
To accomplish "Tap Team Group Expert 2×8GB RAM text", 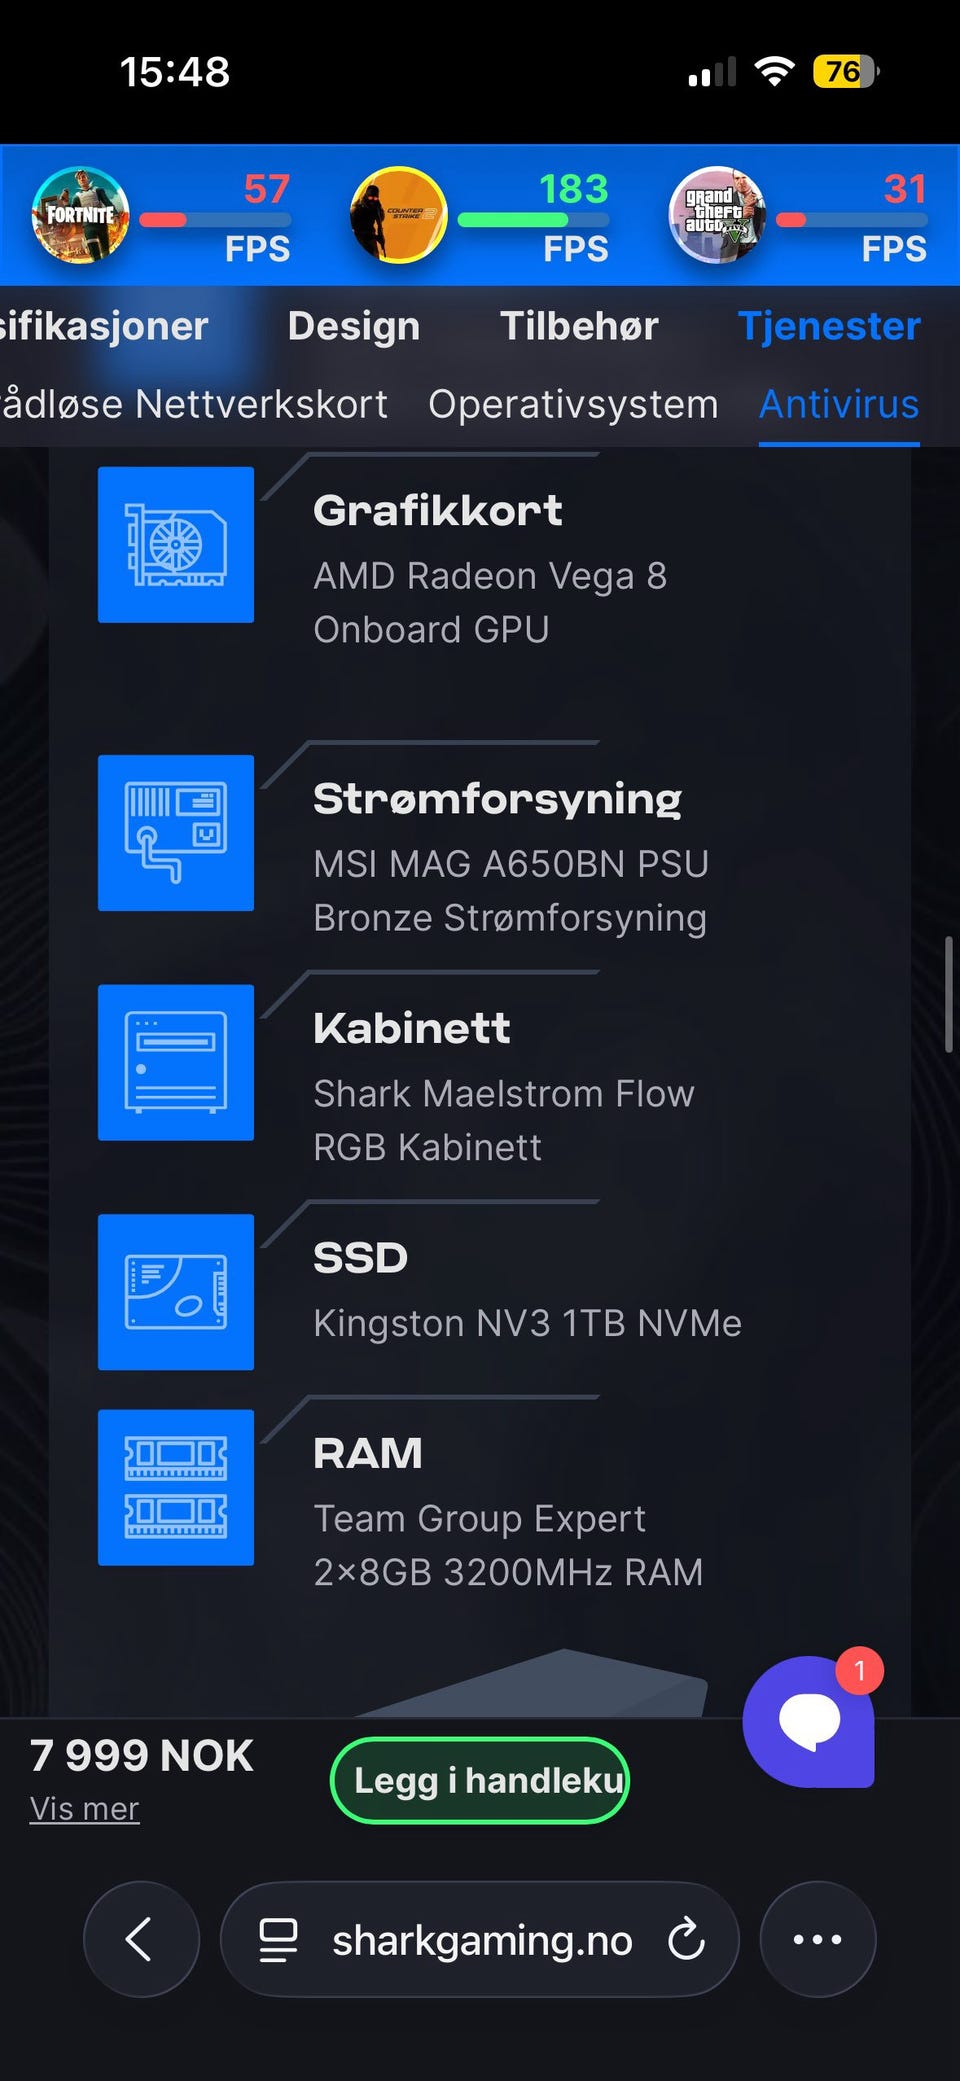I will (508, 1545).
